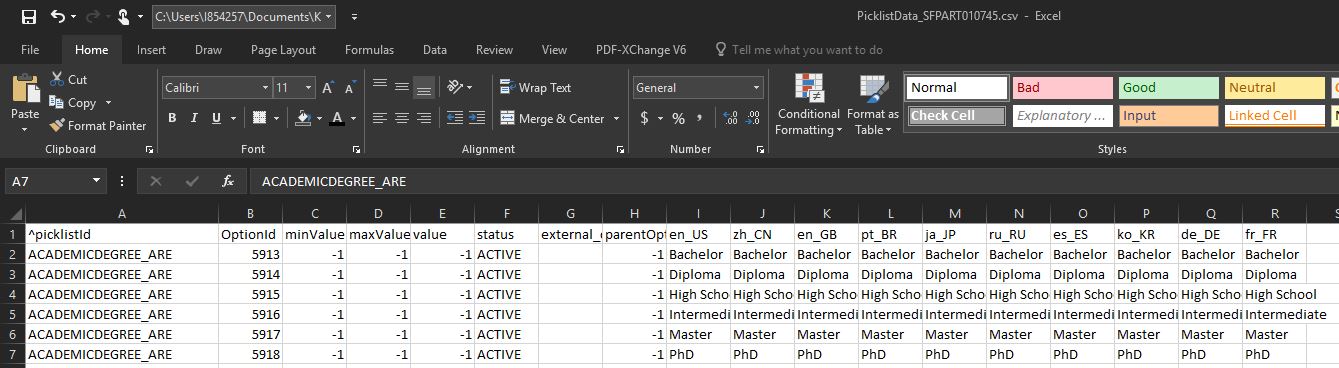
Task: Click the Borders icon
Action: [258, 118]
